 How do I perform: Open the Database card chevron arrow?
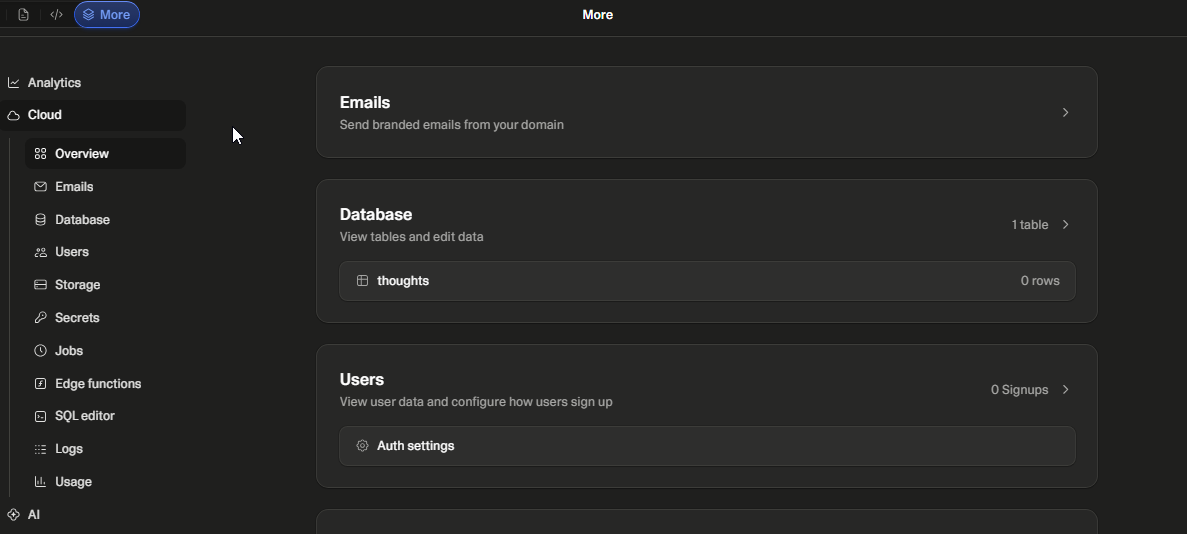[x=1066, y=224]
